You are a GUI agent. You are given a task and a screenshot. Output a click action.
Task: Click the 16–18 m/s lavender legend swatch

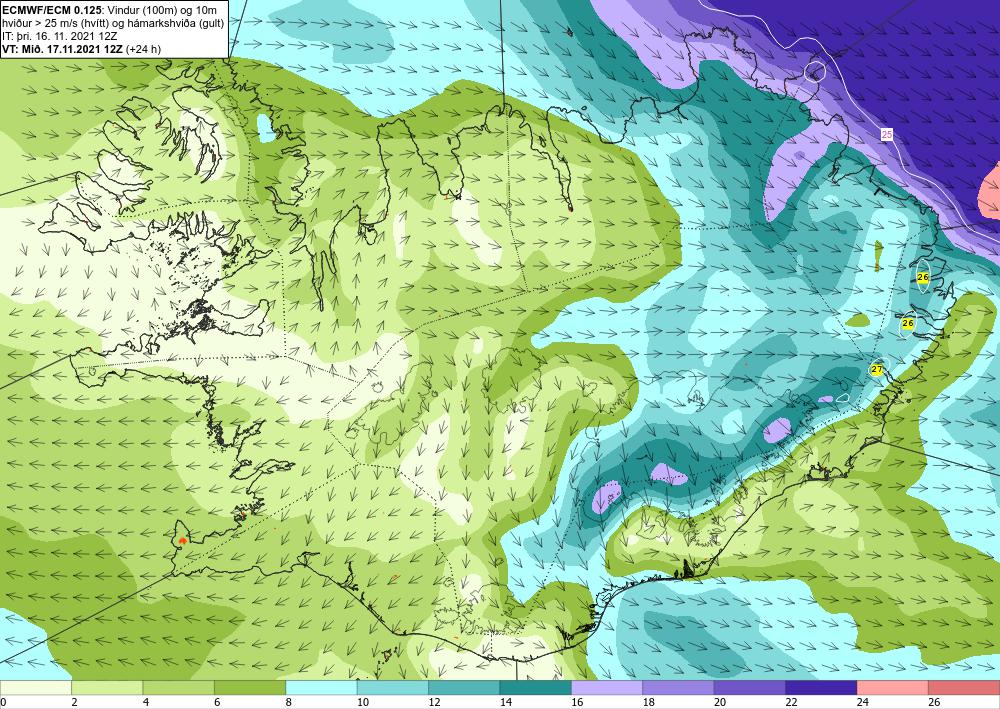coord(607,688)
